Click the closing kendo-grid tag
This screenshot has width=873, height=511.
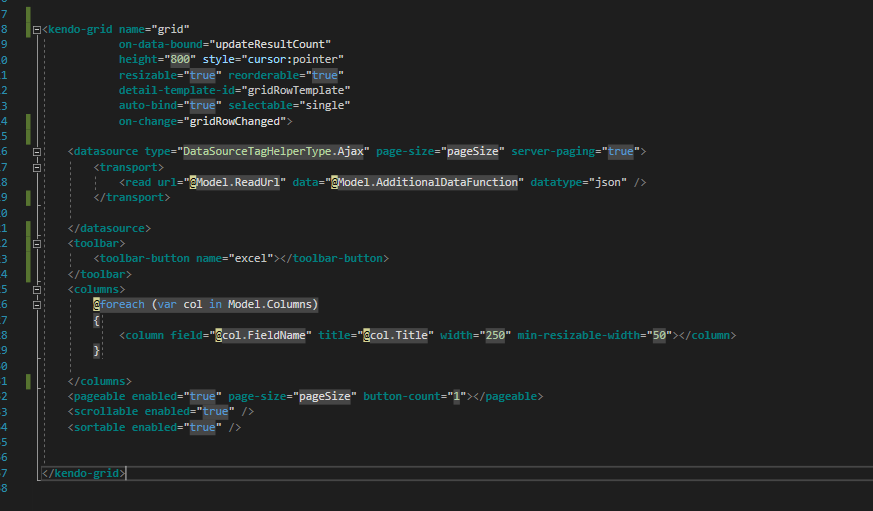point(84,473)
